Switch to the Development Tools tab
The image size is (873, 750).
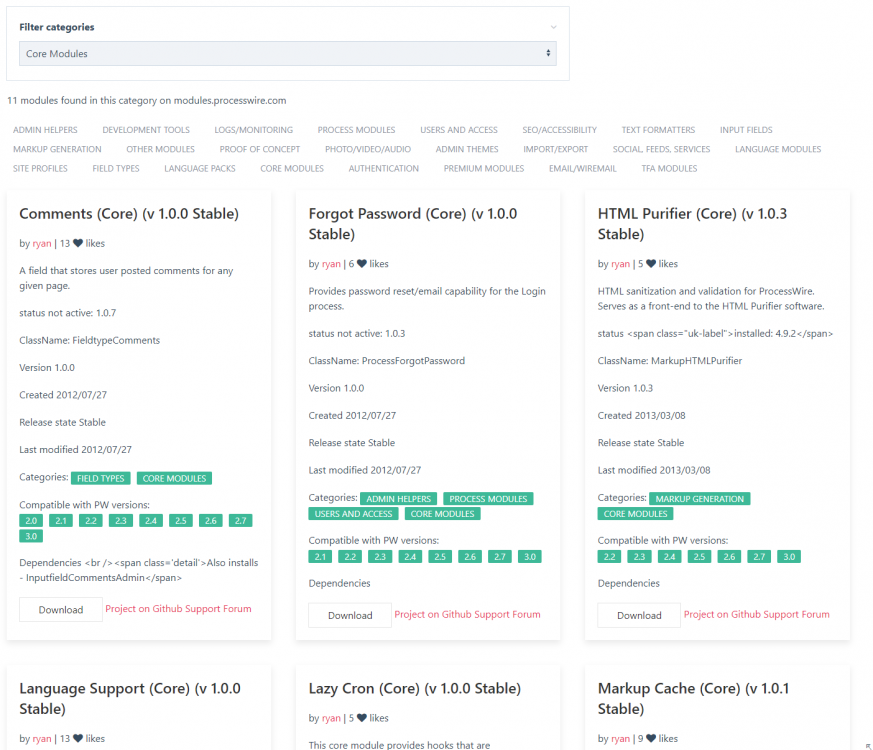tap(146, 130)
